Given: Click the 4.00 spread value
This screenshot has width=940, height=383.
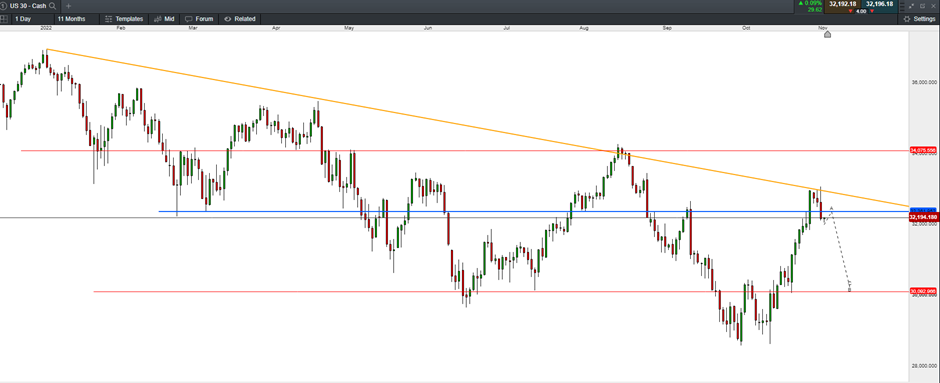Looking at the screenshot, I should click(861, 11).
